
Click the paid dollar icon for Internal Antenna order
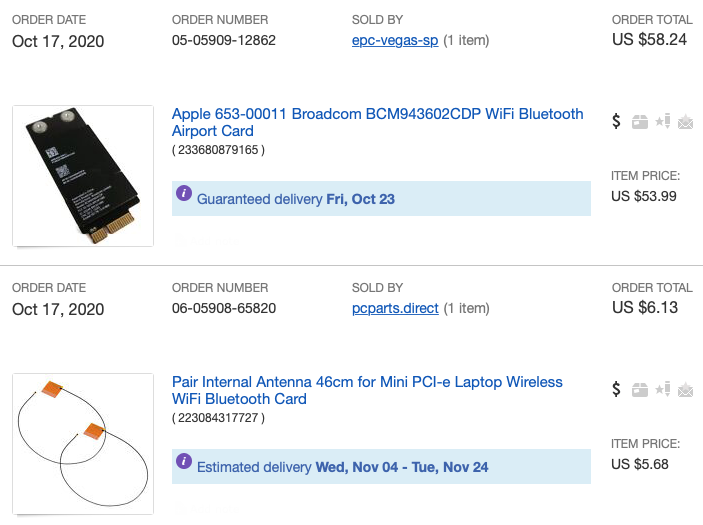[616, 389]
